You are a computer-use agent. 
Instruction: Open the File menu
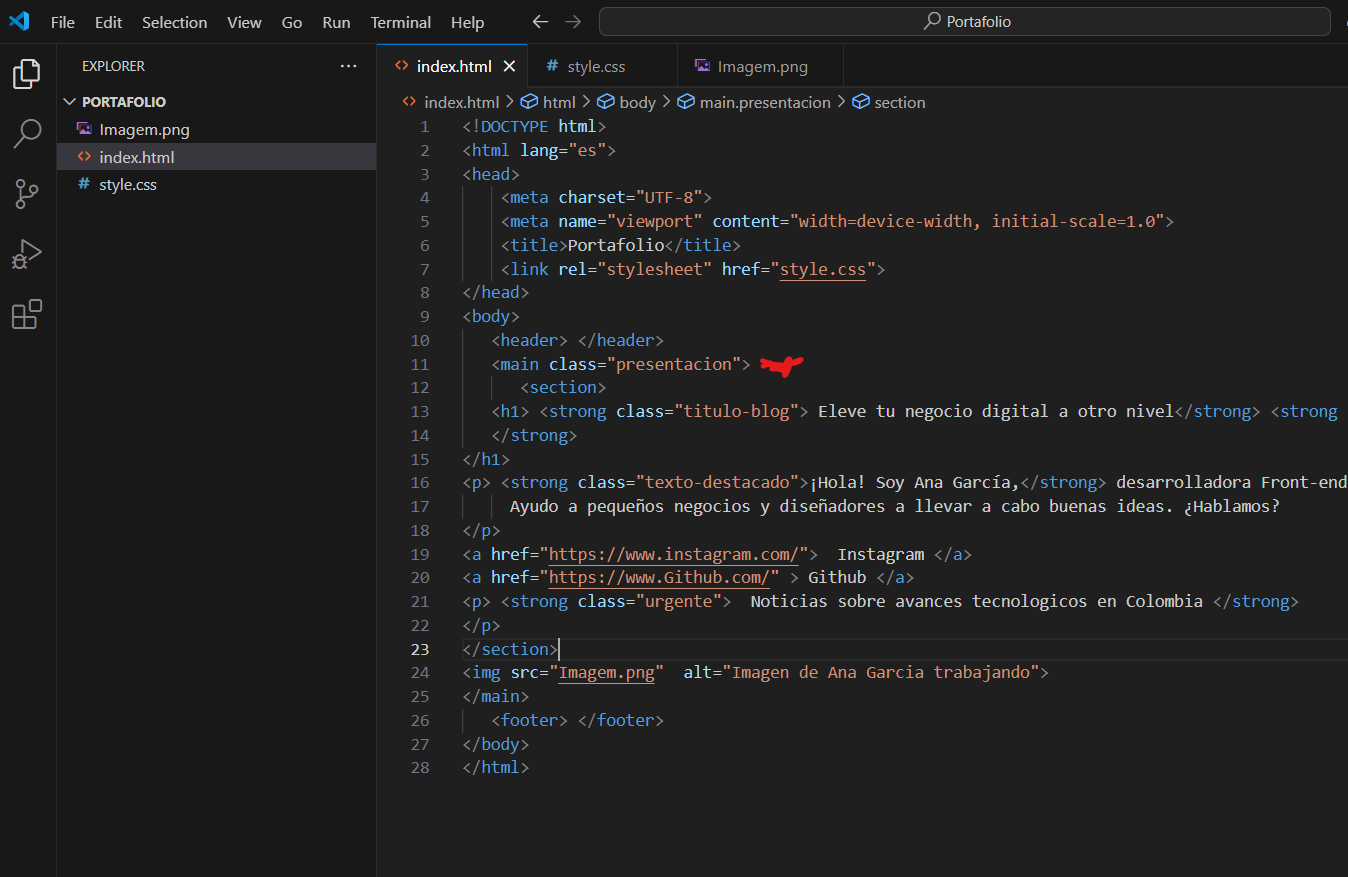pos(62,22)
